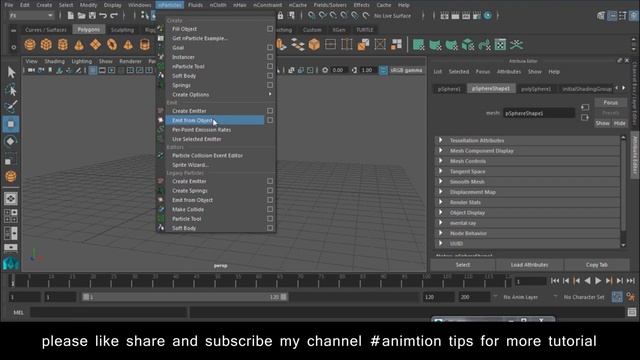This screenshot has height=360, width=640.
Task: Click the orange cube shelf icon near Custom tab
Action: (x=314, y=44)
